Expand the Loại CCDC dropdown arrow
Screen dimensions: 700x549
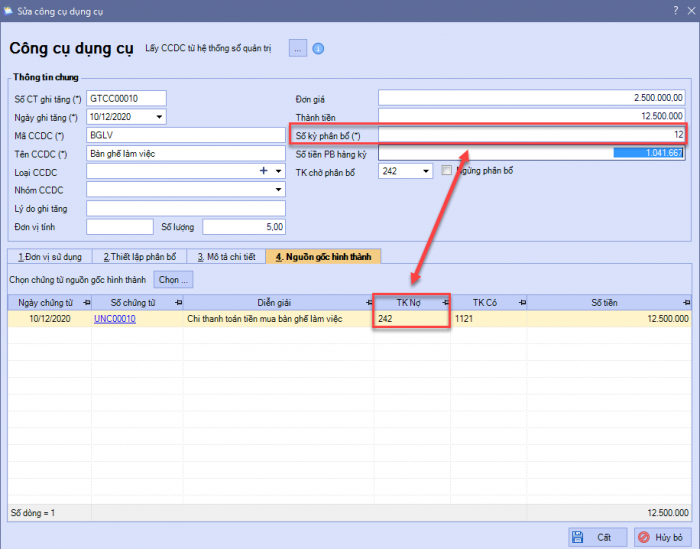point(279,171)
